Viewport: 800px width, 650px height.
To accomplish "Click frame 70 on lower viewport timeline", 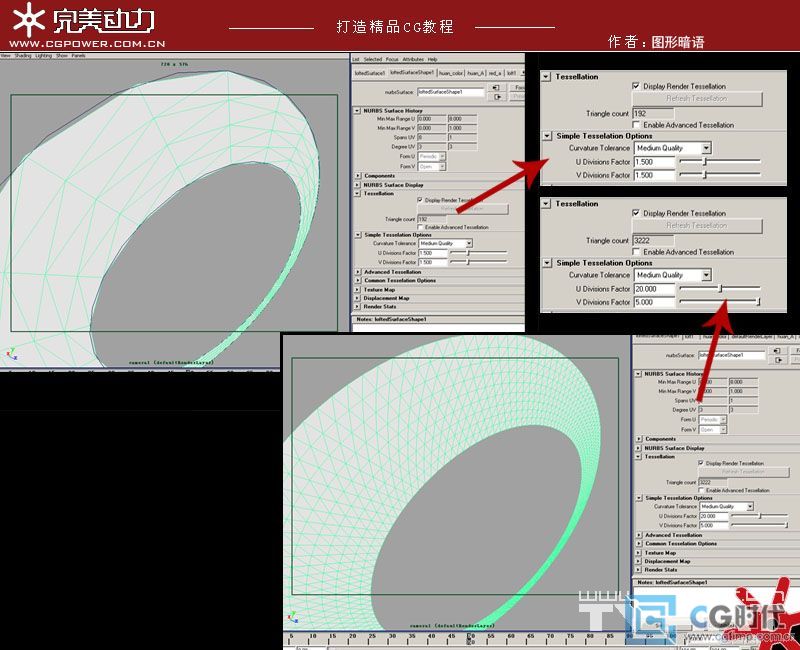I will [x=551, y=637].
